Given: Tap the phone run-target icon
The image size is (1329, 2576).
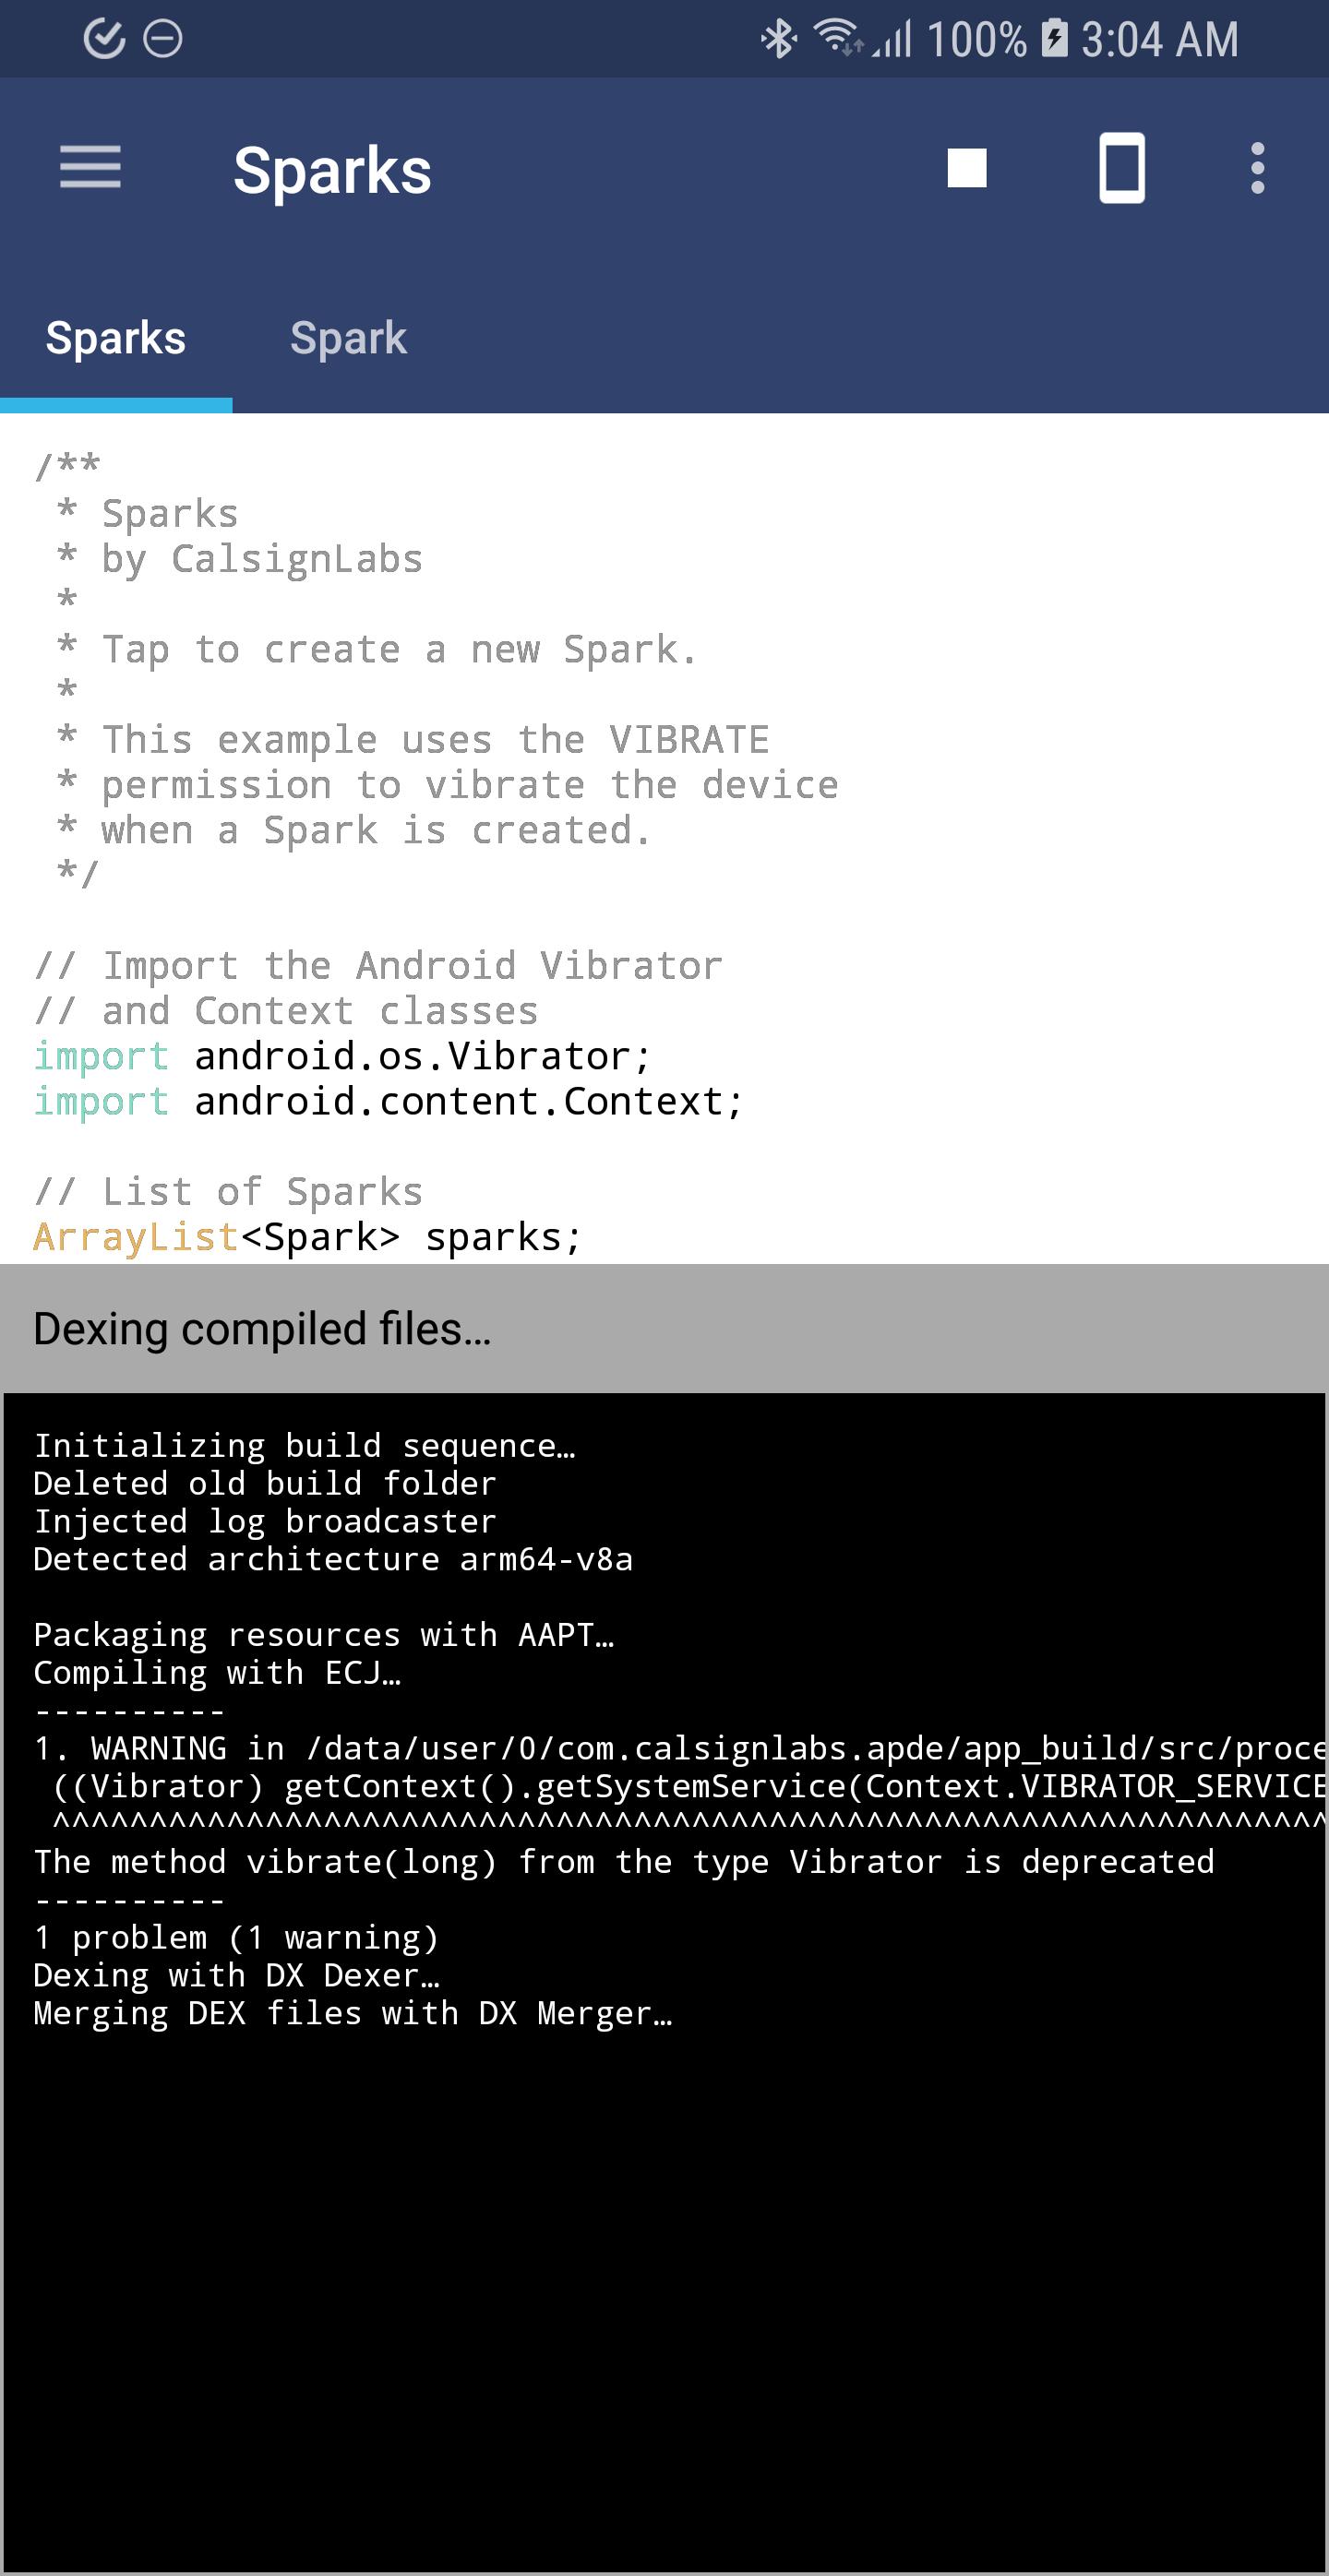Looking at the screenshot, I should (1121, 168).
